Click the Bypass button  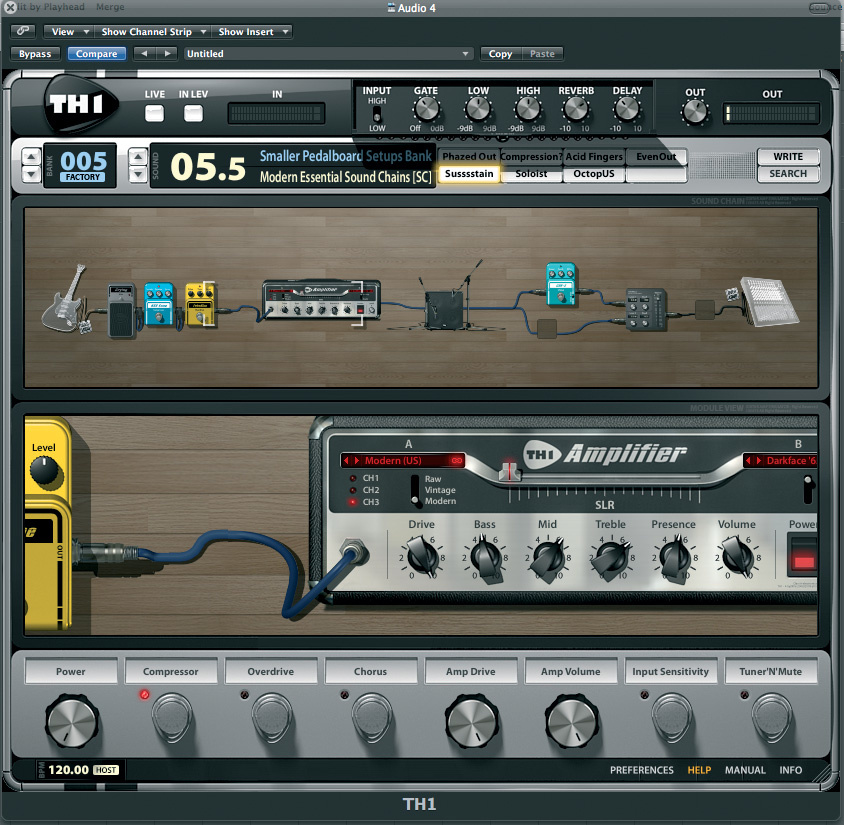35,54
